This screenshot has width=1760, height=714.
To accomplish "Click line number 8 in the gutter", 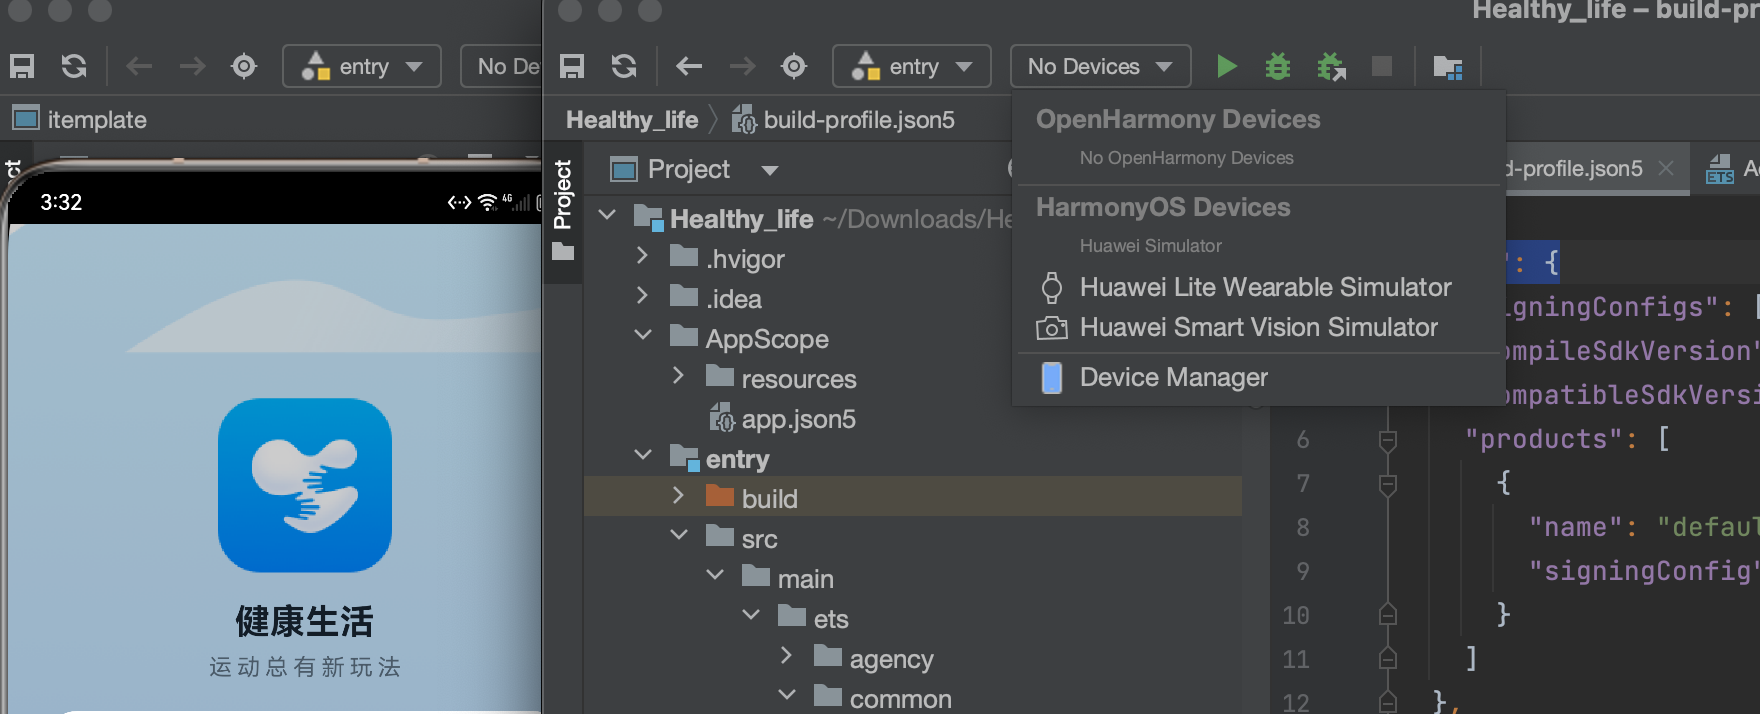I will 1302,527.
